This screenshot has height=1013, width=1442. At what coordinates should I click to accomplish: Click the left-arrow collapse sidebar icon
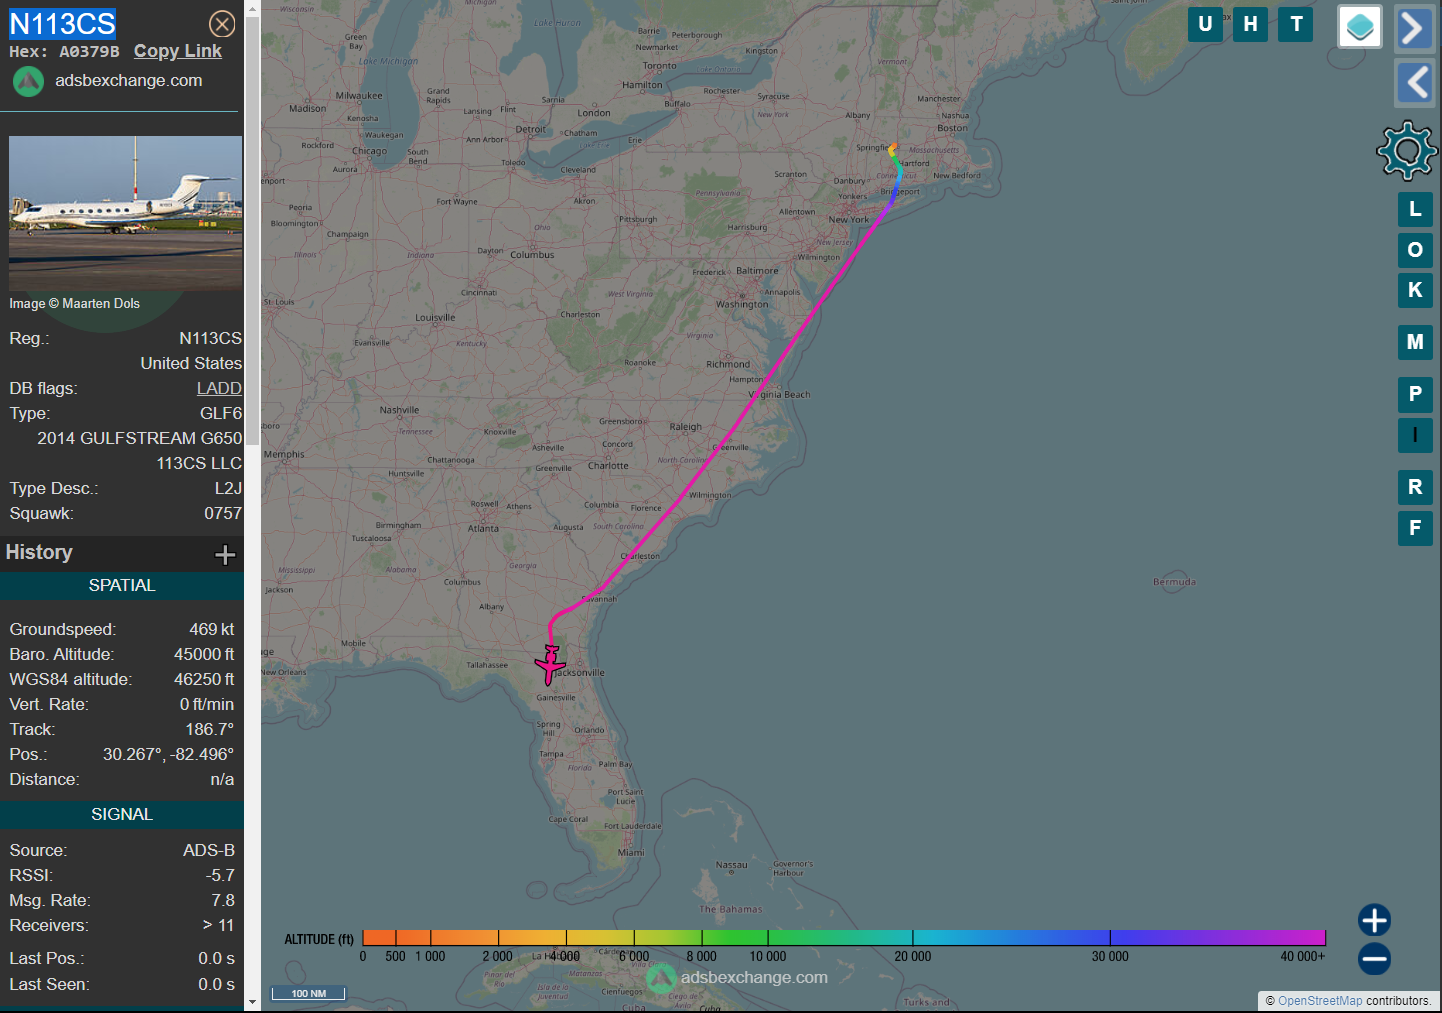pyautogui.click(x=1413, y=82)
